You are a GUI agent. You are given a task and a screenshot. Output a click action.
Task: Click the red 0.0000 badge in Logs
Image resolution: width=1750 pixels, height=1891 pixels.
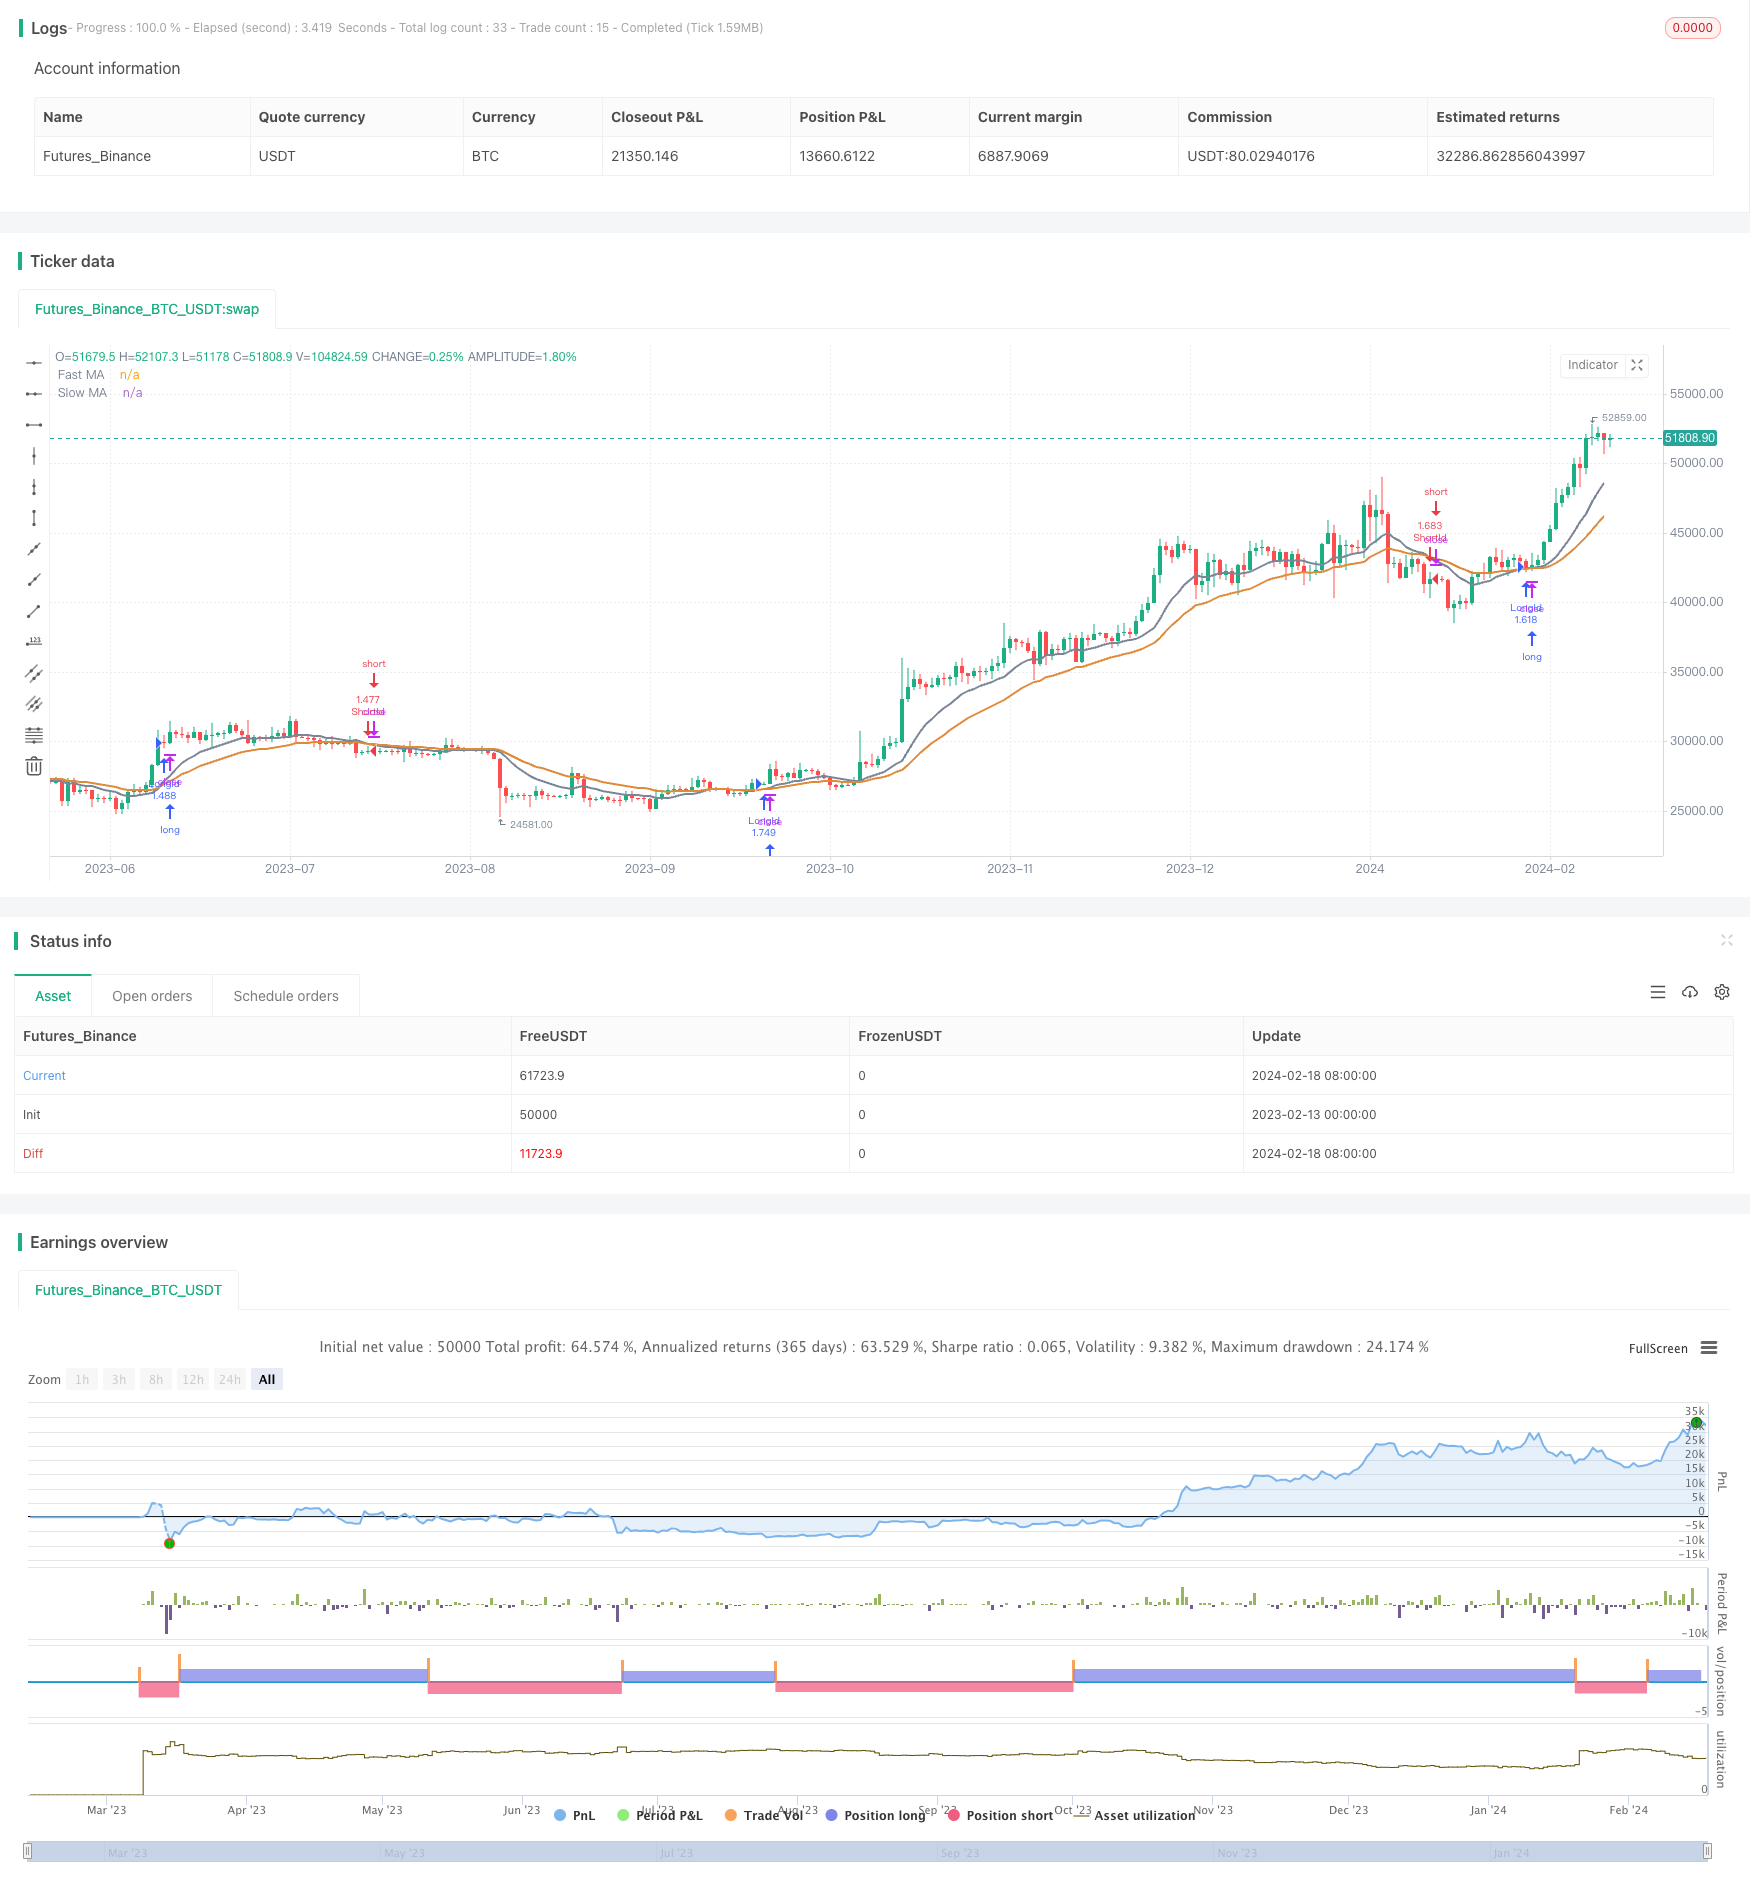pyautogui.click(x=1692, y=28)
